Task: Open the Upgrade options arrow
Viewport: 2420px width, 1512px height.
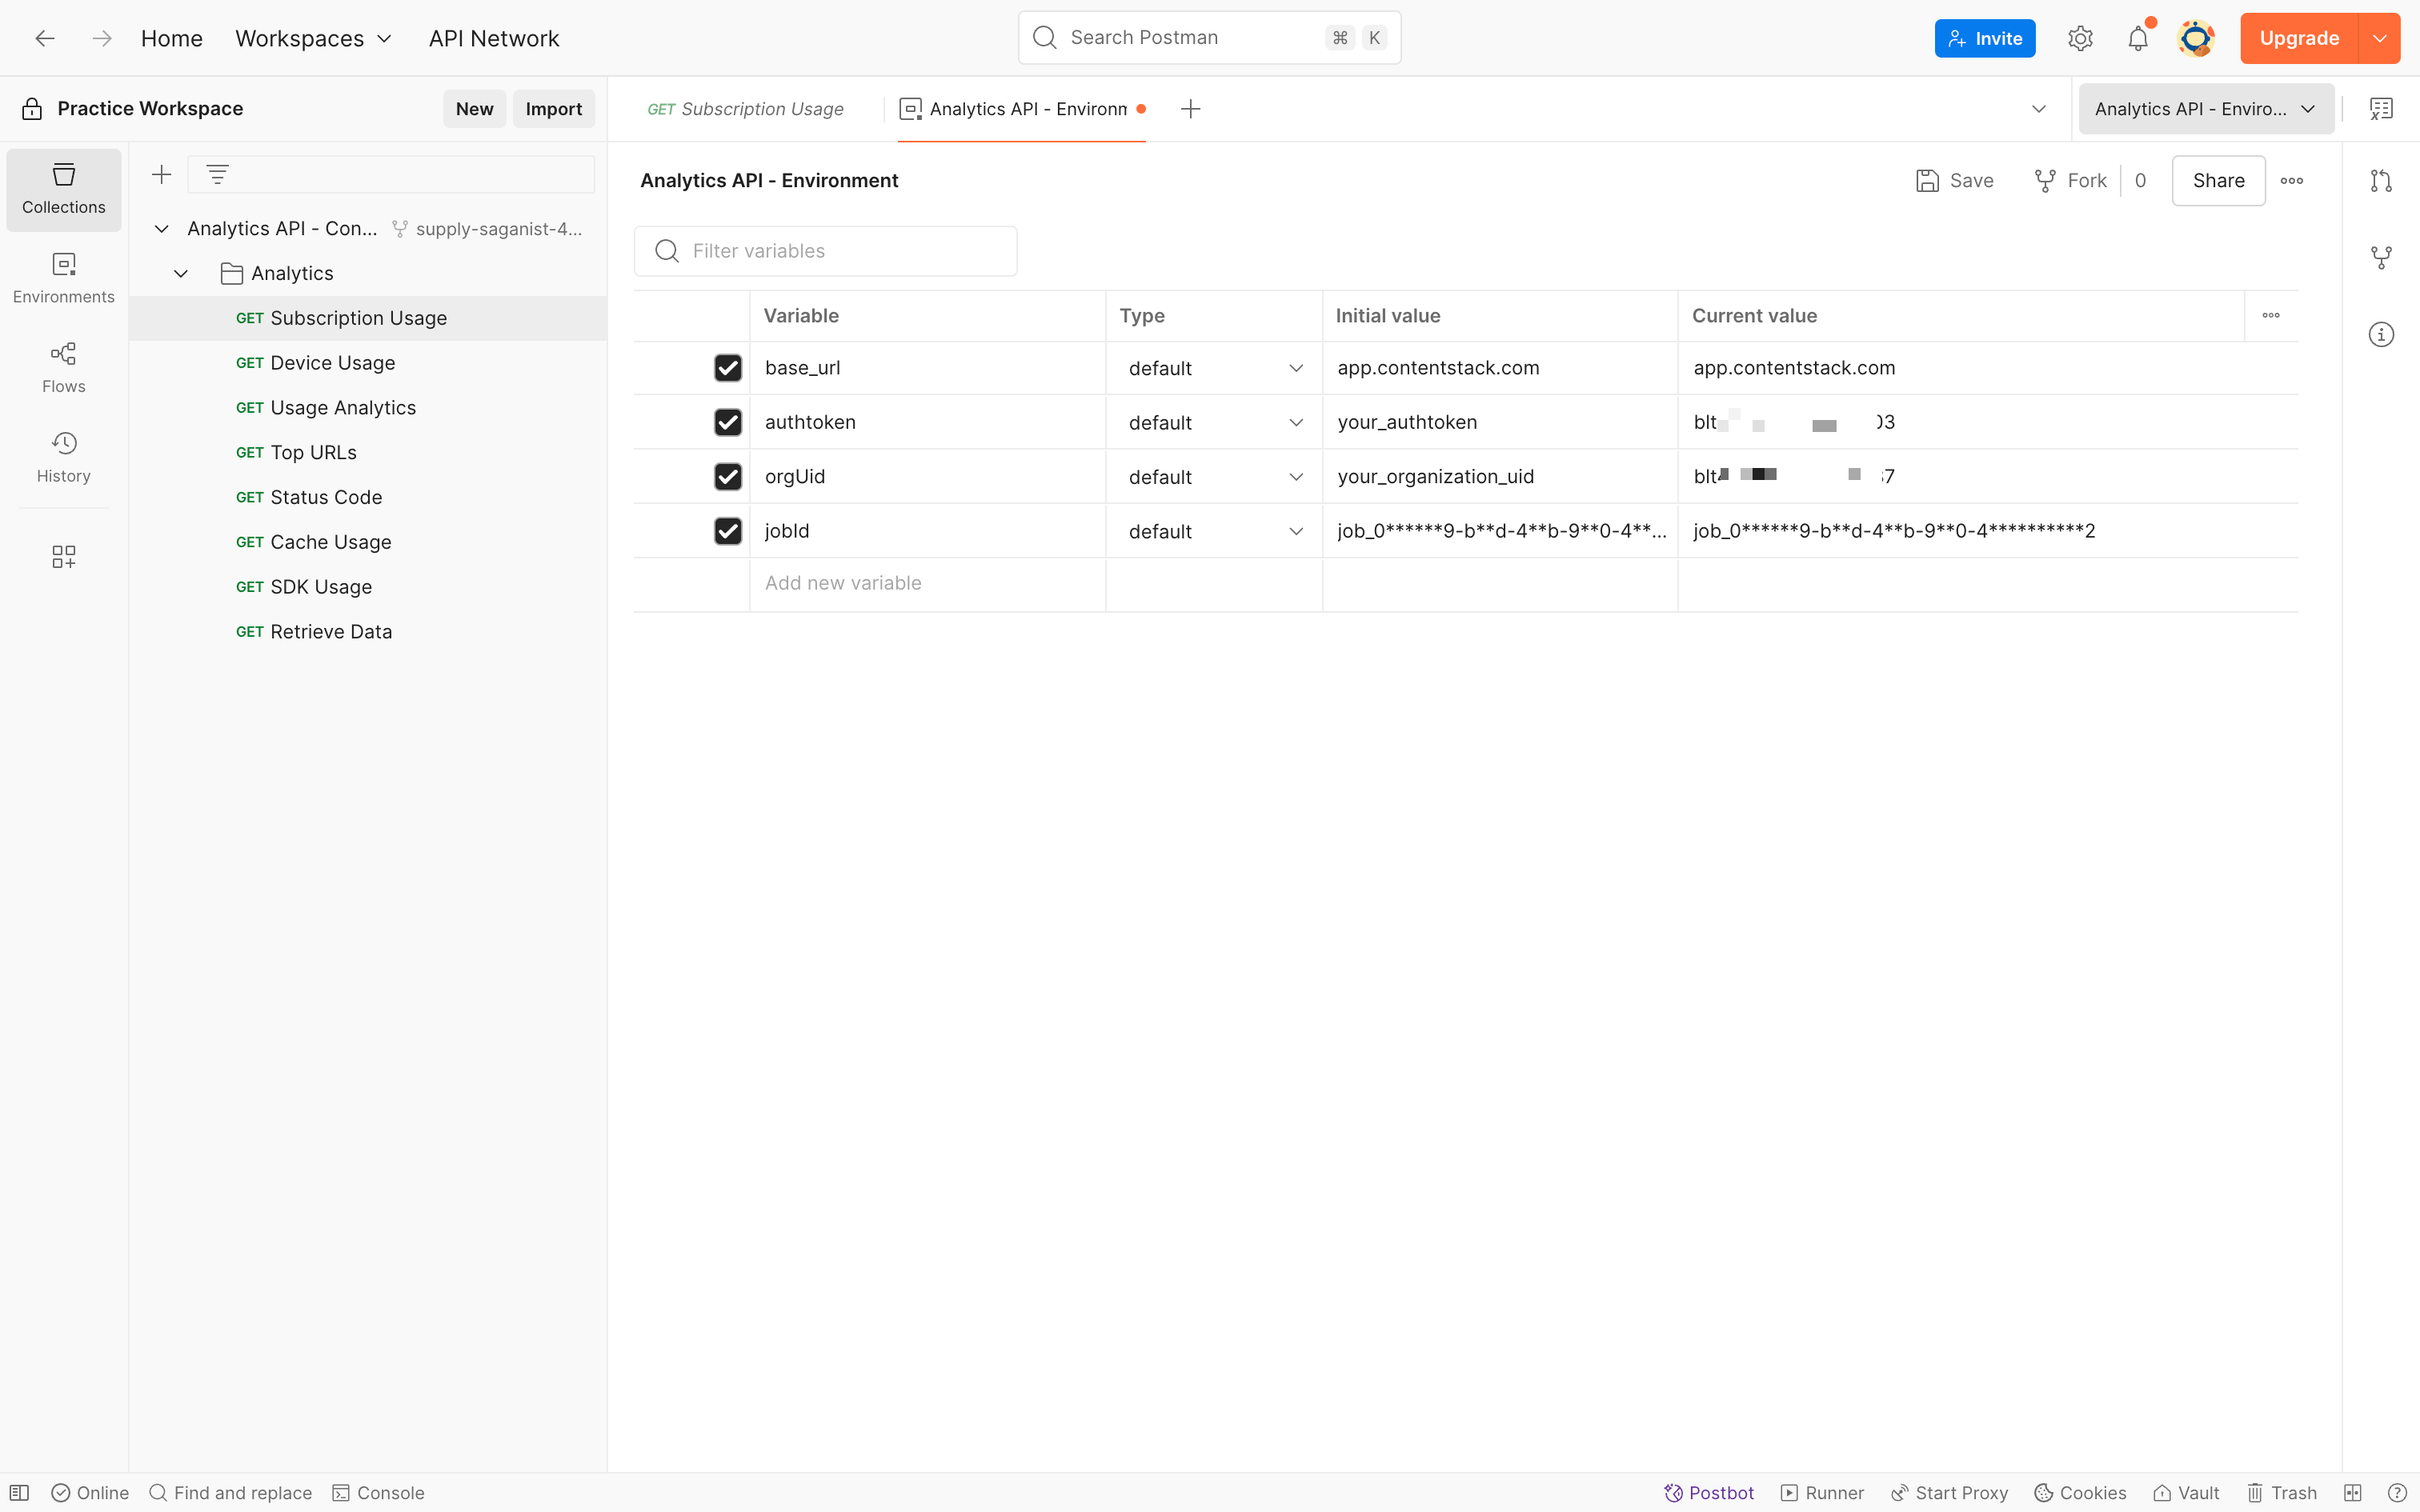Action: click(2379, 38)
